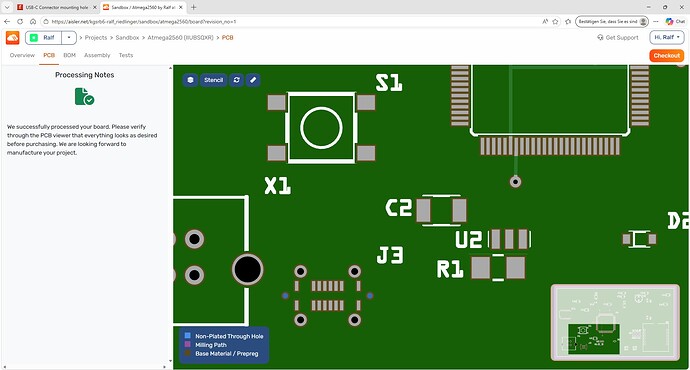
Task: Go to Projects in the breadcrumb
Action: pos(96,38)
